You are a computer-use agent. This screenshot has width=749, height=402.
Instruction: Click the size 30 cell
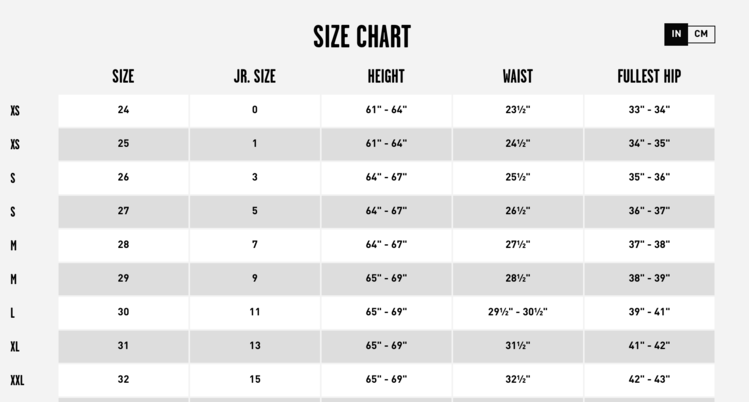[x=123, y=312]
